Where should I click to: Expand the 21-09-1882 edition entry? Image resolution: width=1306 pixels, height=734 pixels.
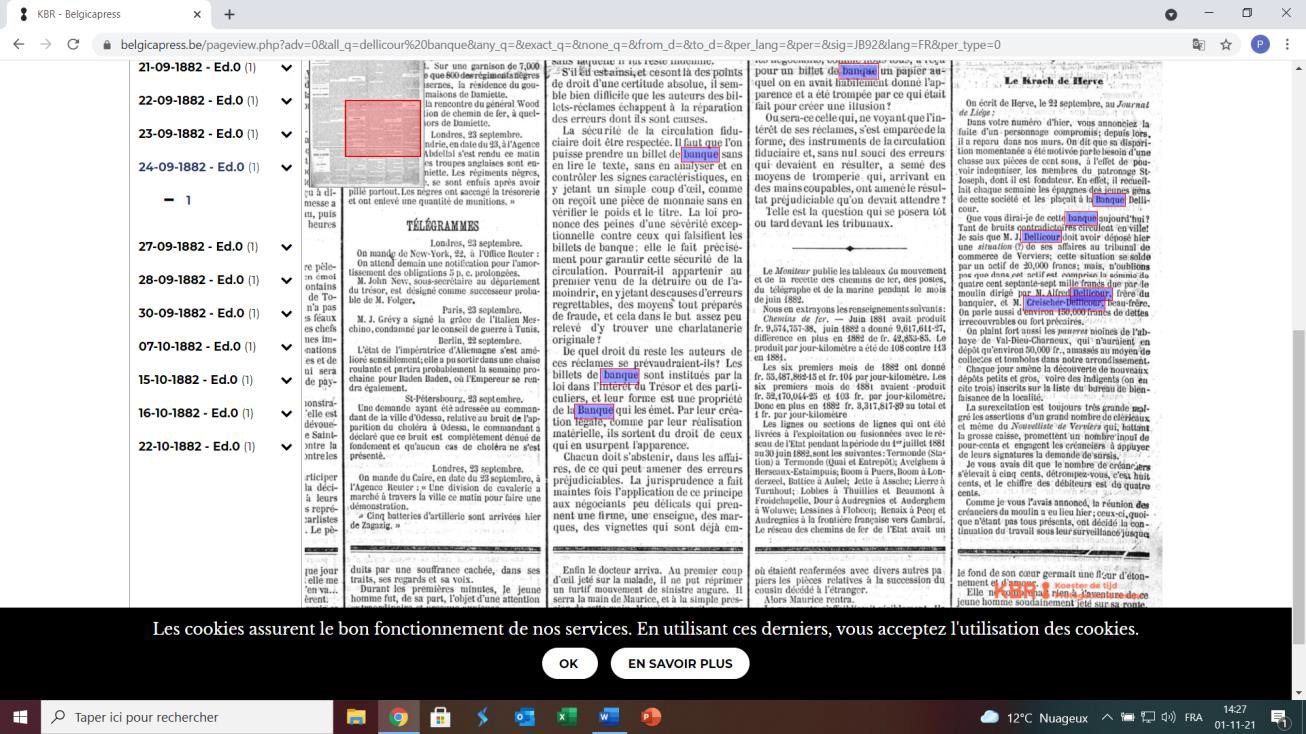pos(286,68)
